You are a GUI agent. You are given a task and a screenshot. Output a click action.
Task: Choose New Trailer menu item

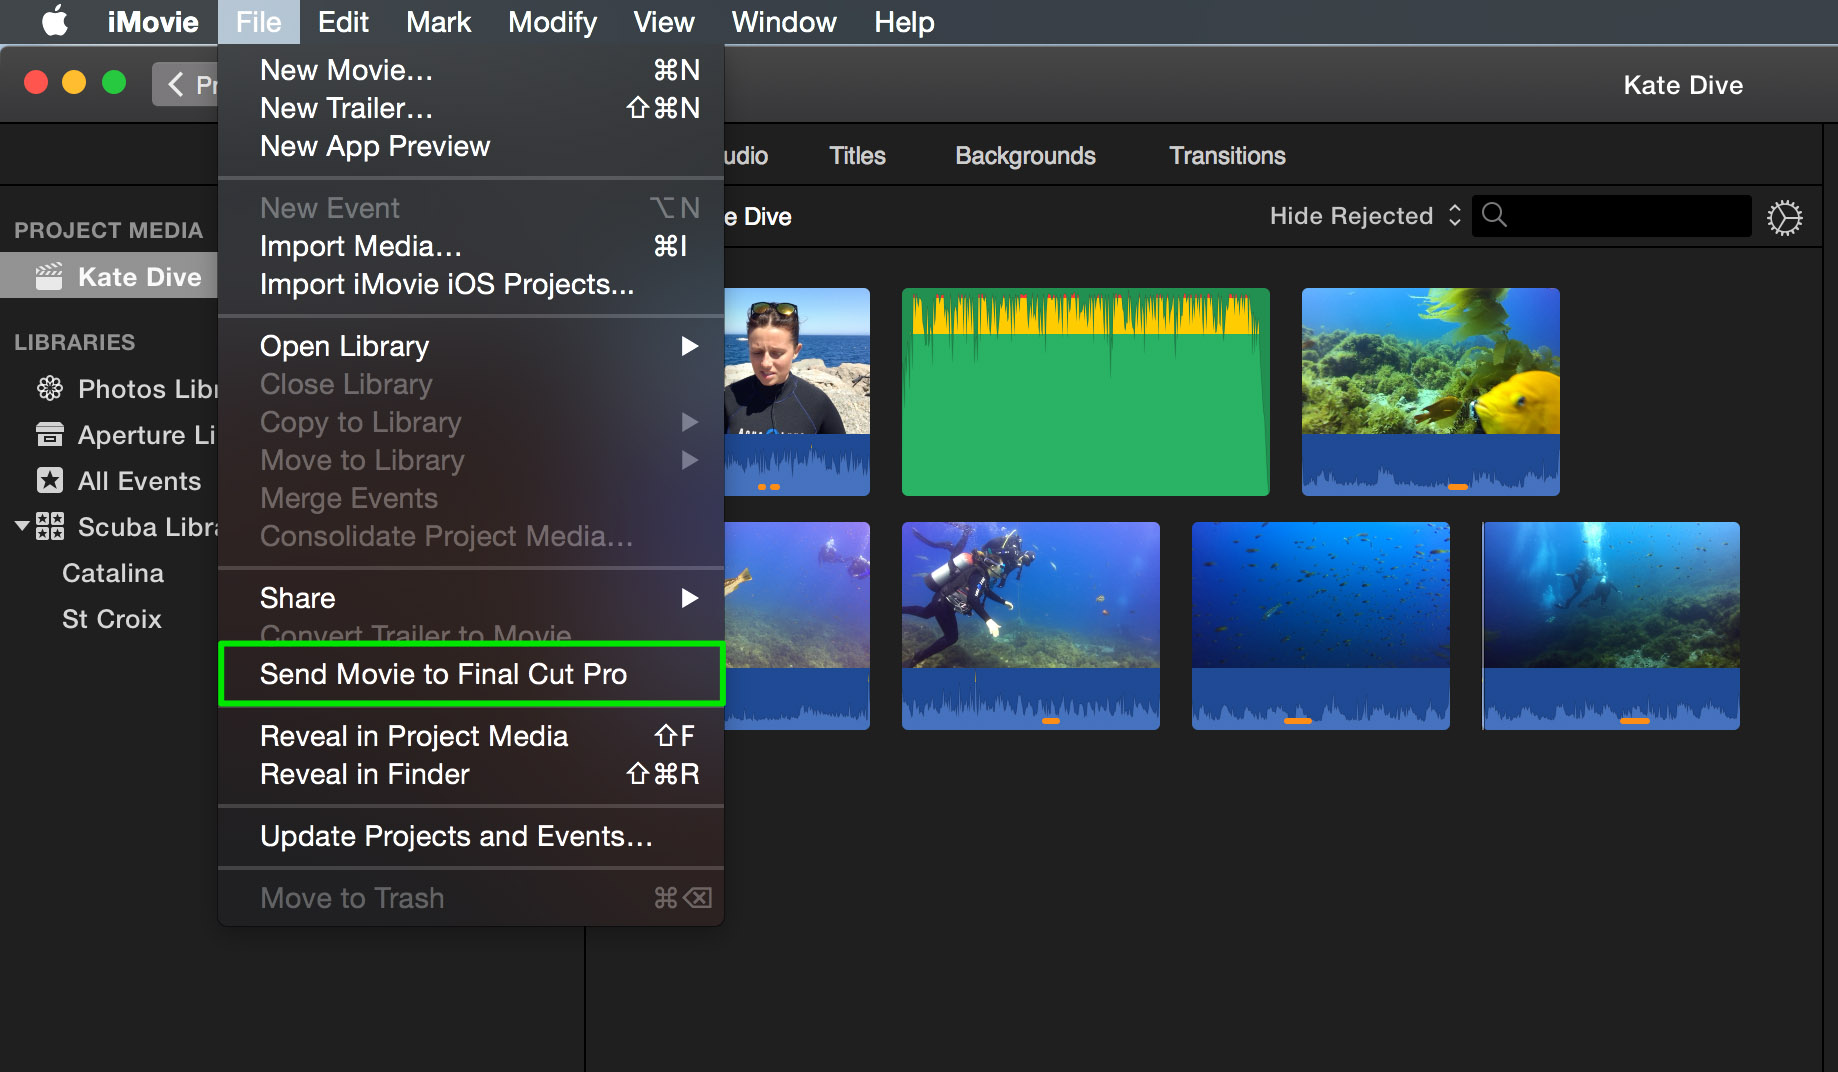pyautogui.click(x=471, y=108)
